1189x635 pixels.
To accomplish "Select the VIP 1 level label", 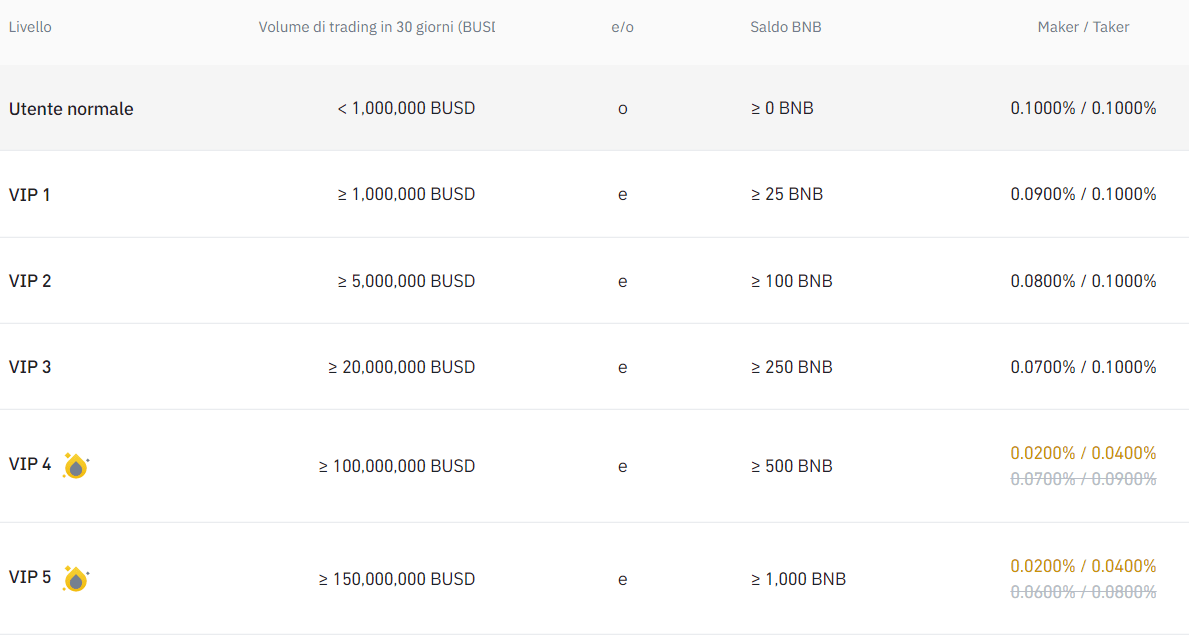I will click(x=30, y=195).
